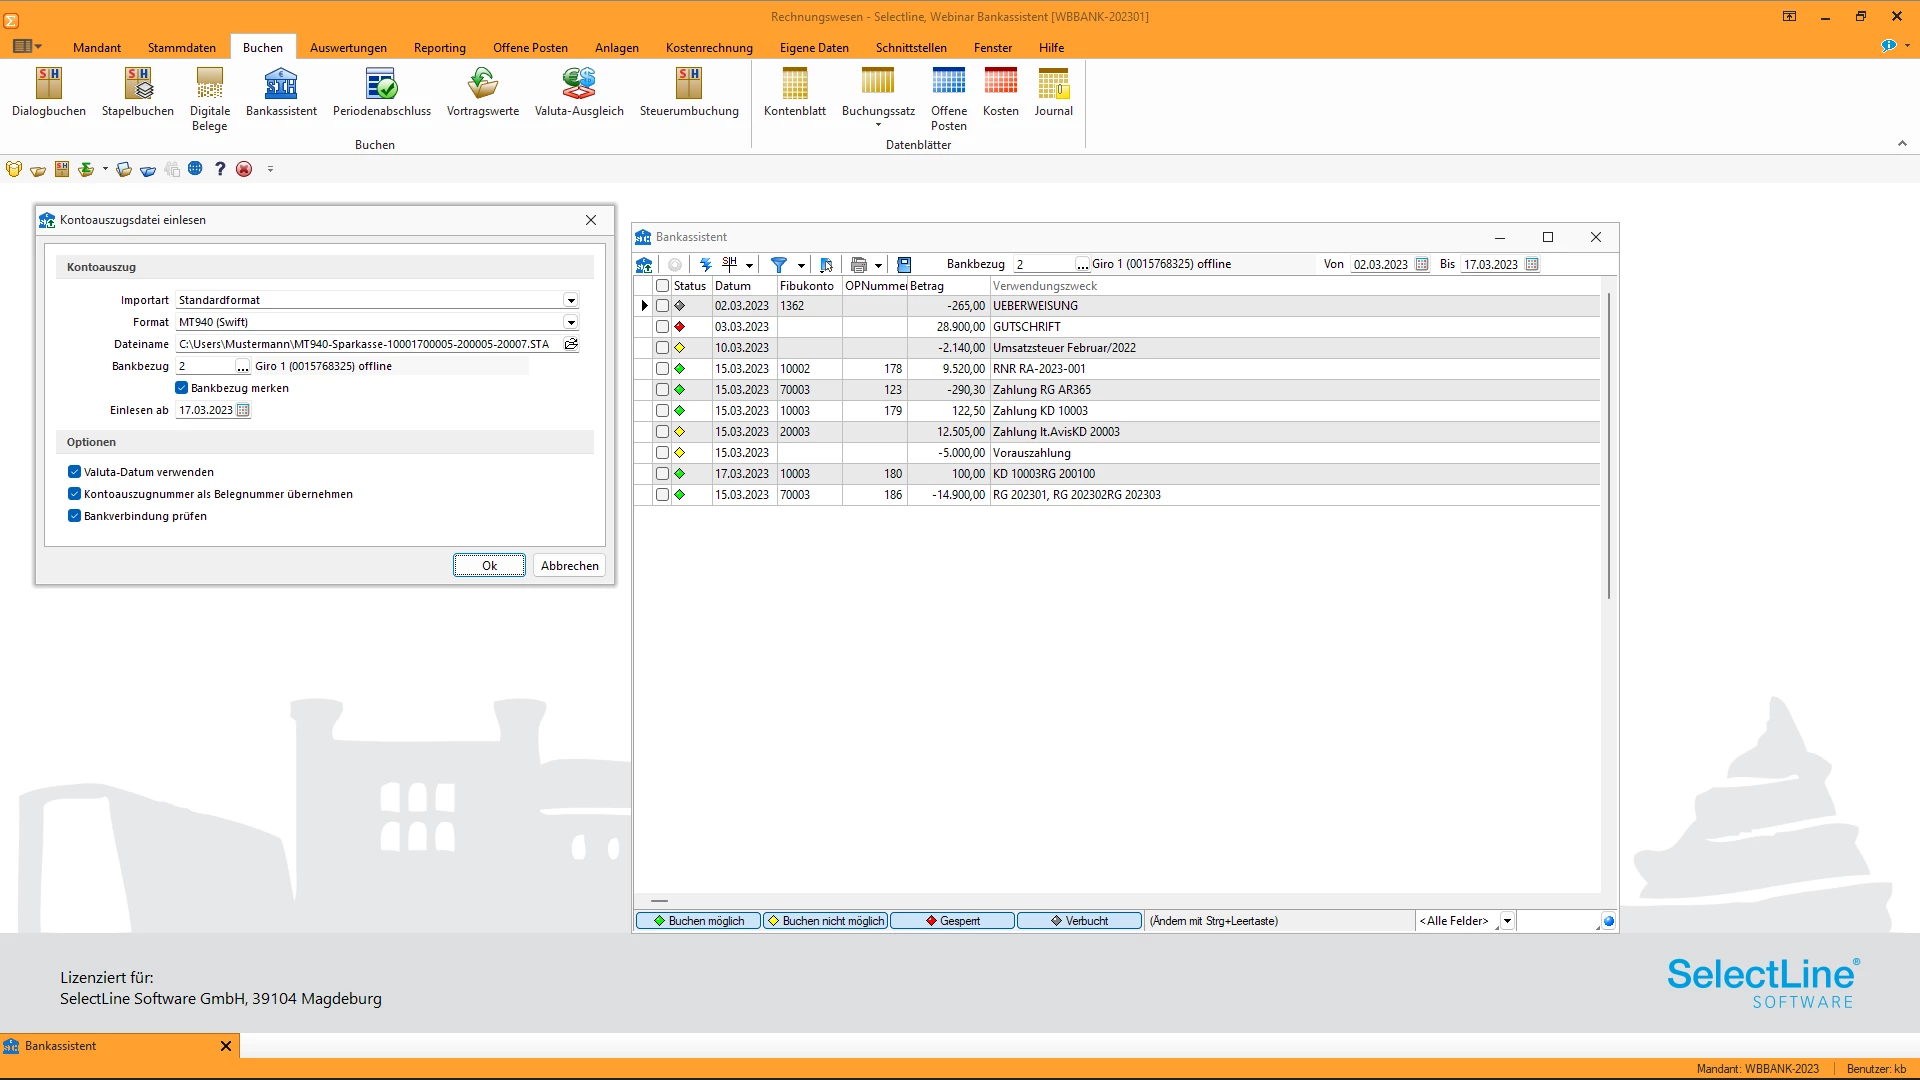The height and width of the screenshot is (1080, 1920).
Task: Open dropdown beside green sigma folder icon
Action: [x=105, y=169]
